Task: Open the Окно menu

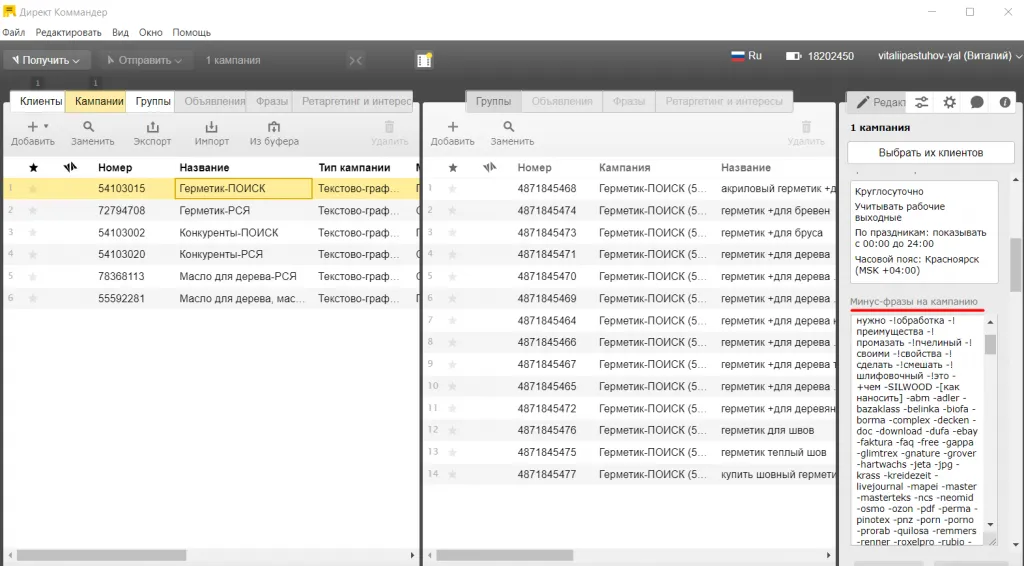Action: coord(151,32)
